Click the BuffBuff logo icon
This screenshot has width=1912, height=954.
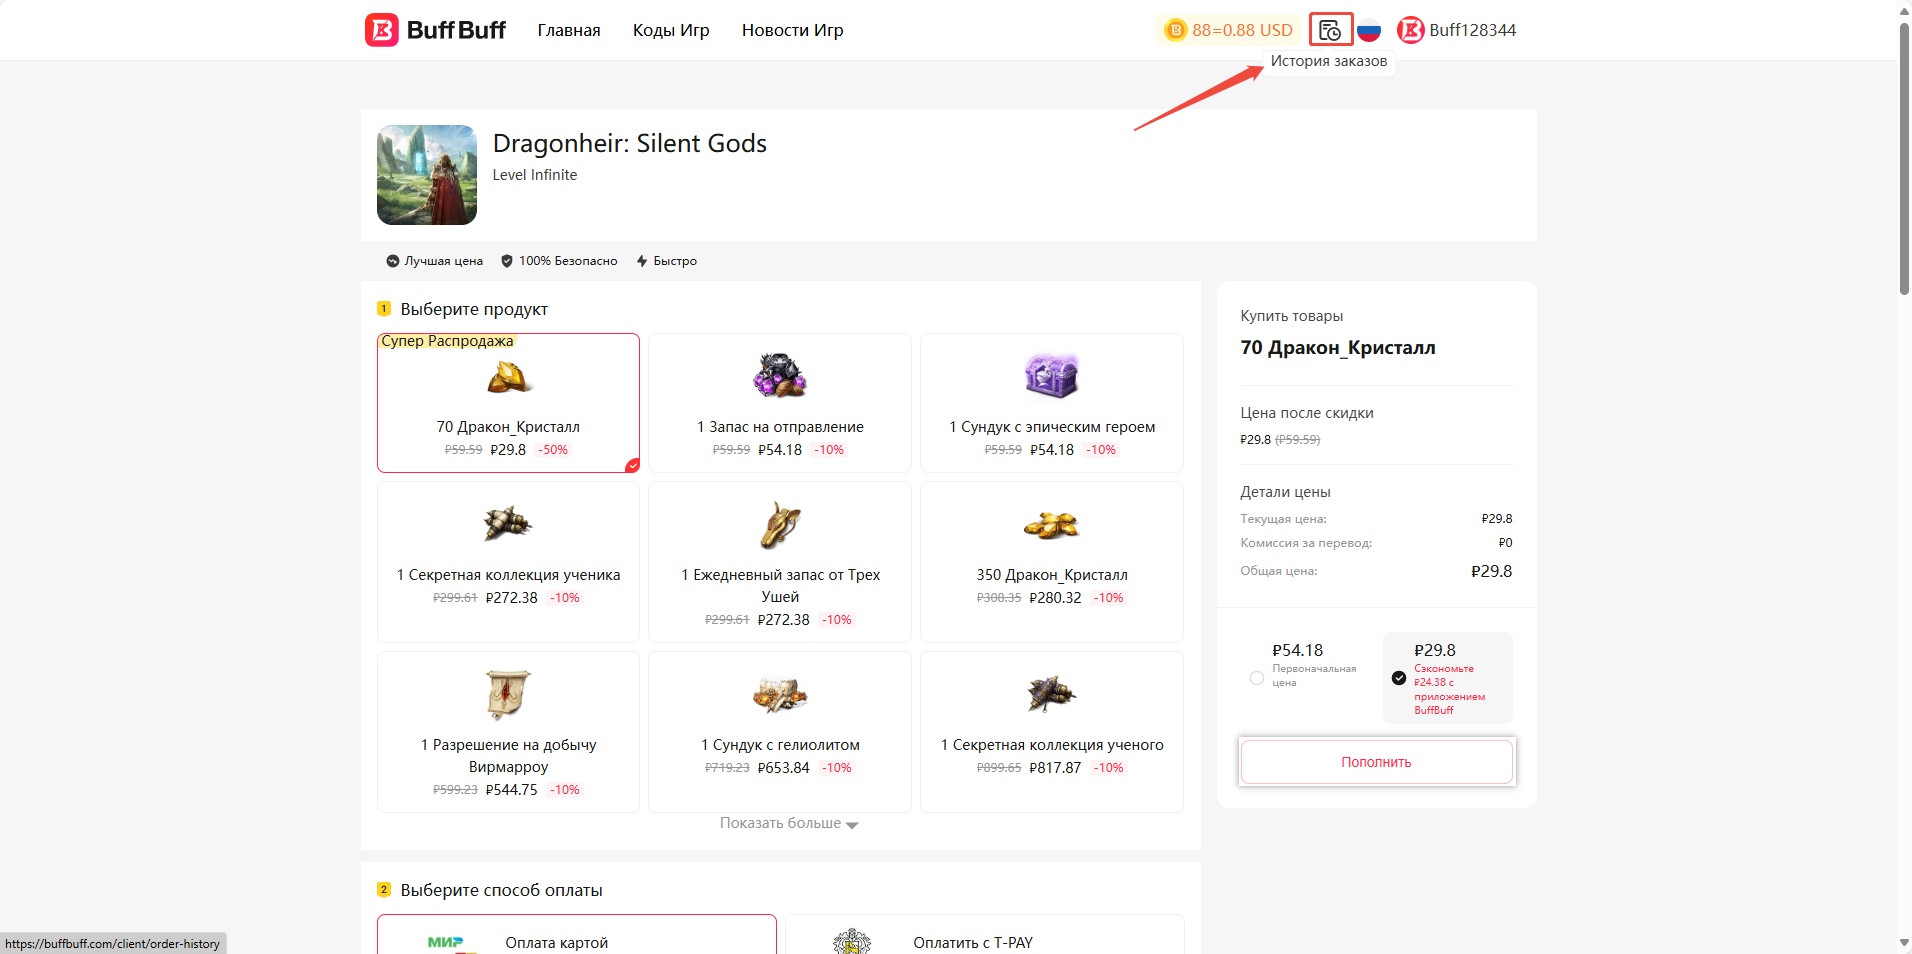(382, 30)
